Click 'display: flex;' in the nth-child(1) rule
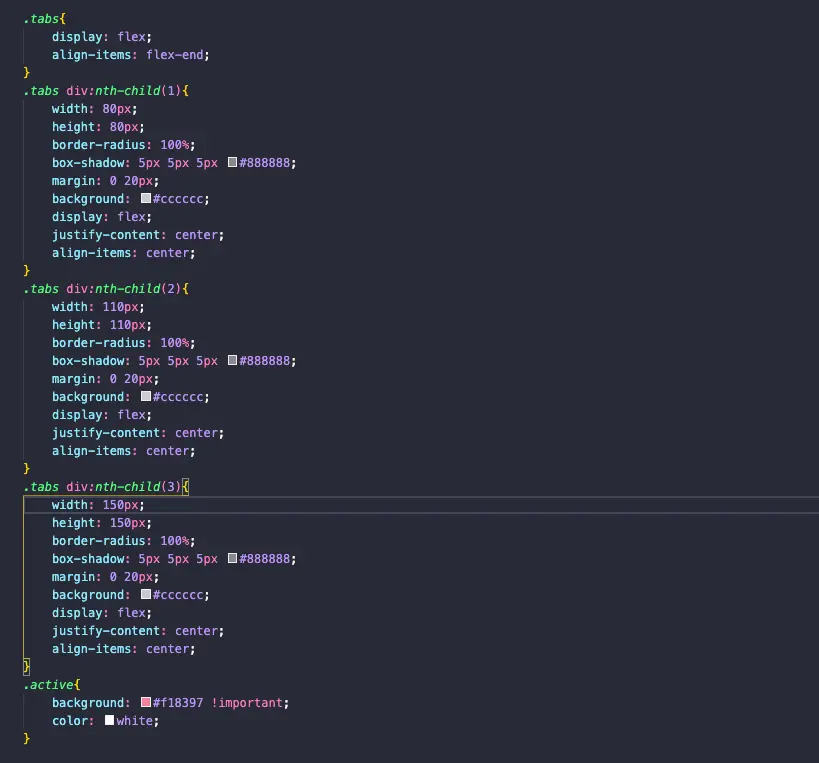The width and height of the screenshot is (819, 763). (x=102, y=217)
